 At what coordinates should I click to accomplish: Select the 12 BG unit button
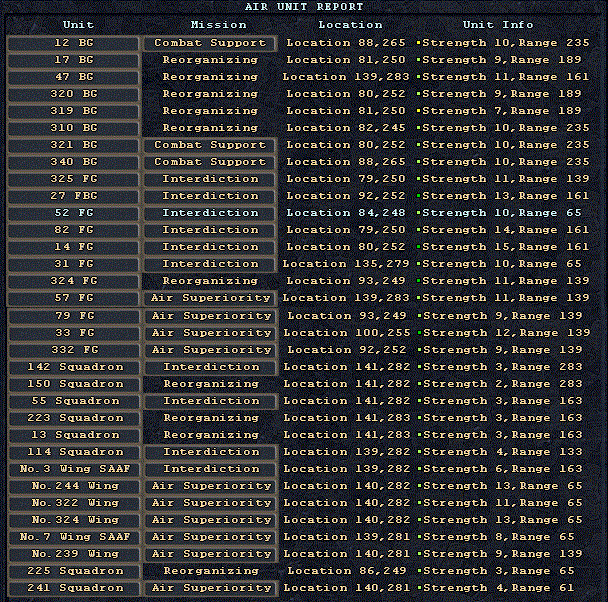point(73,43)
